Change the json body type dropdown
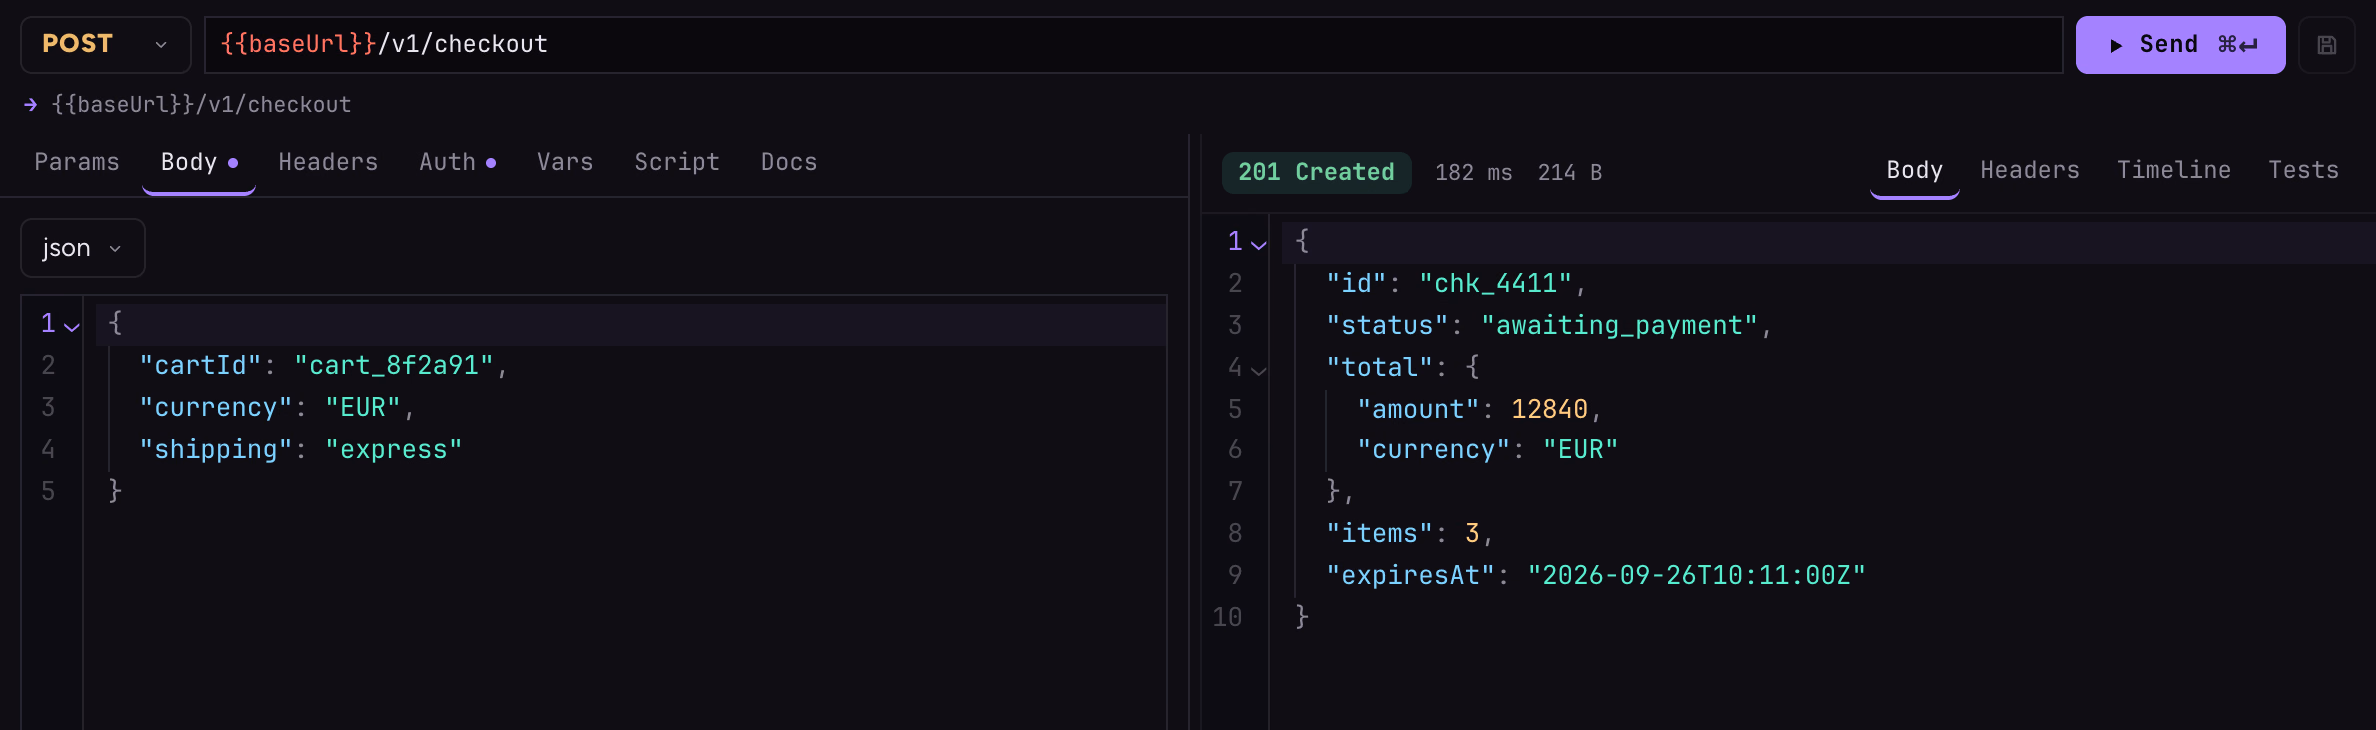This screenshot has width=2376, height=730. click(x=83, y=248)
